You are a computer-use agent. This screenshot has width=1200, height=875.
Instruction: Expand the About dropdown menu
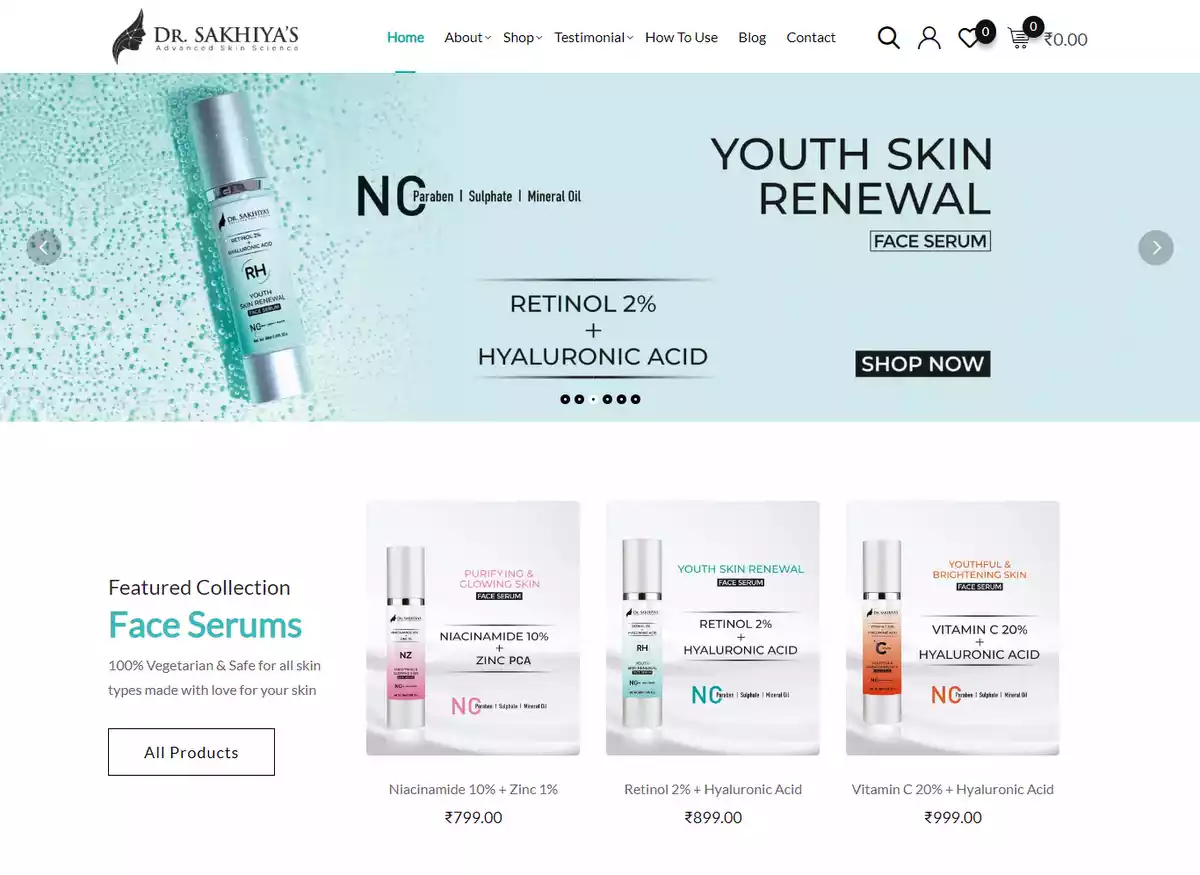(467, 37)
